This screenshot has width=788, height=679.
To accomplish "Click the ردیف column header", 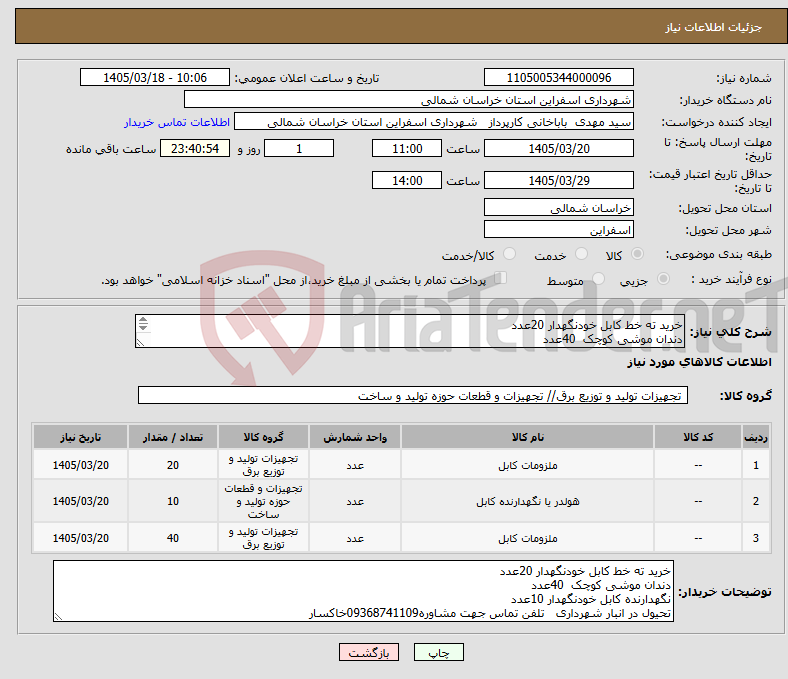I will 755,437.
